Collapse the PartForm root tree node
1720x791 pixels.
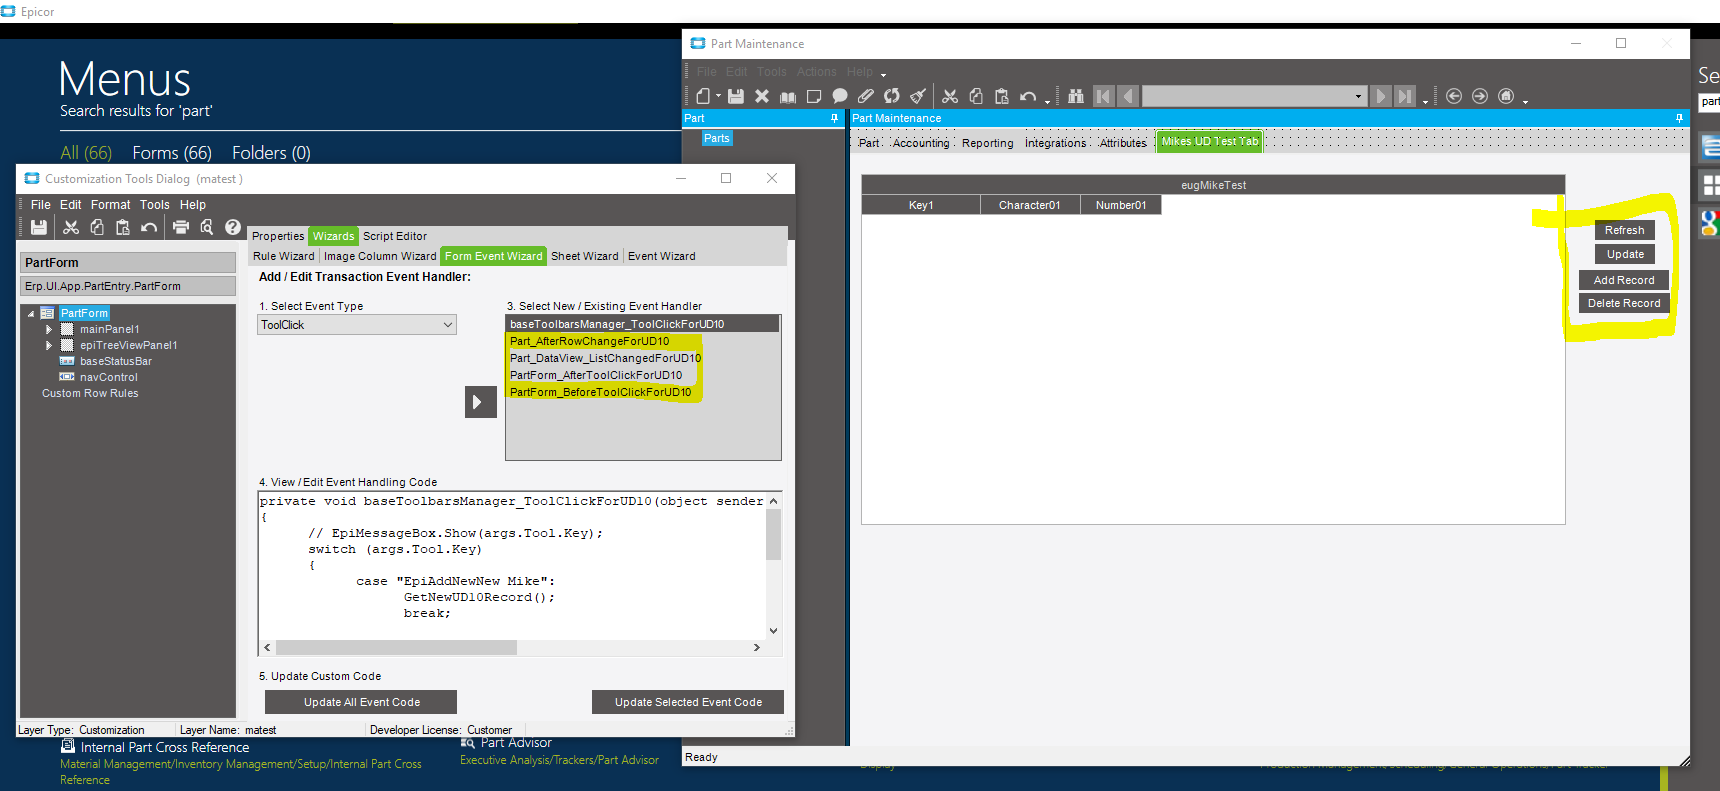[31, 313]
